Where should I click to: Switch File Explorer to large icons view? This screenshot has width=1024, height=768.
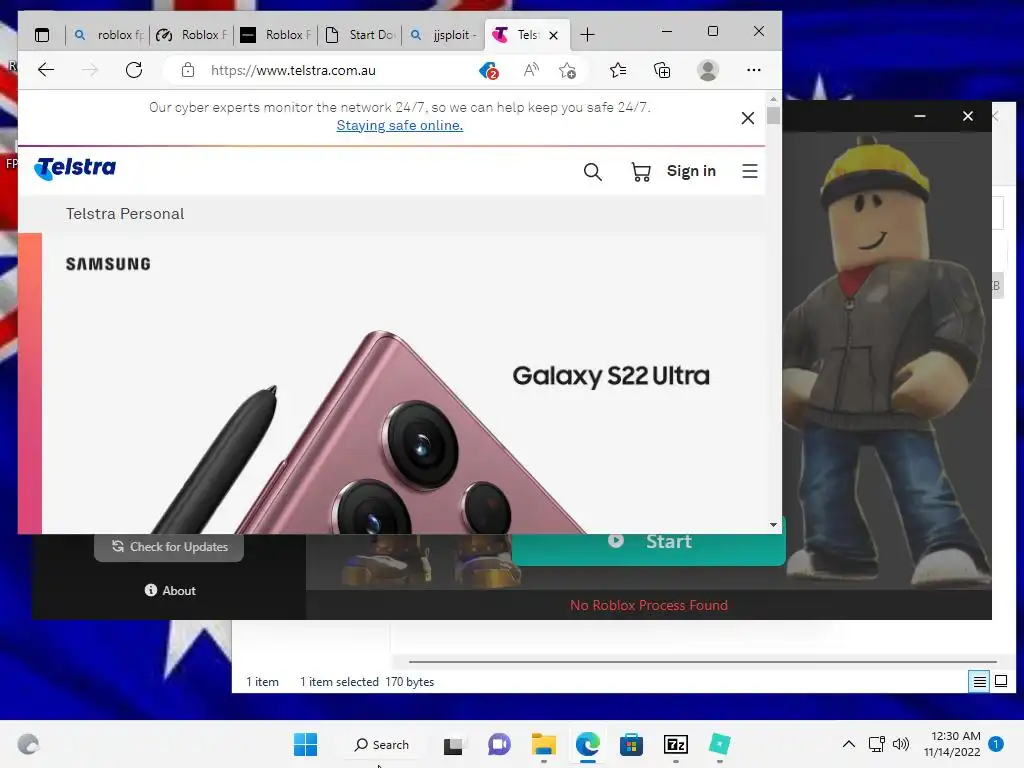[x=1000, y=682]
